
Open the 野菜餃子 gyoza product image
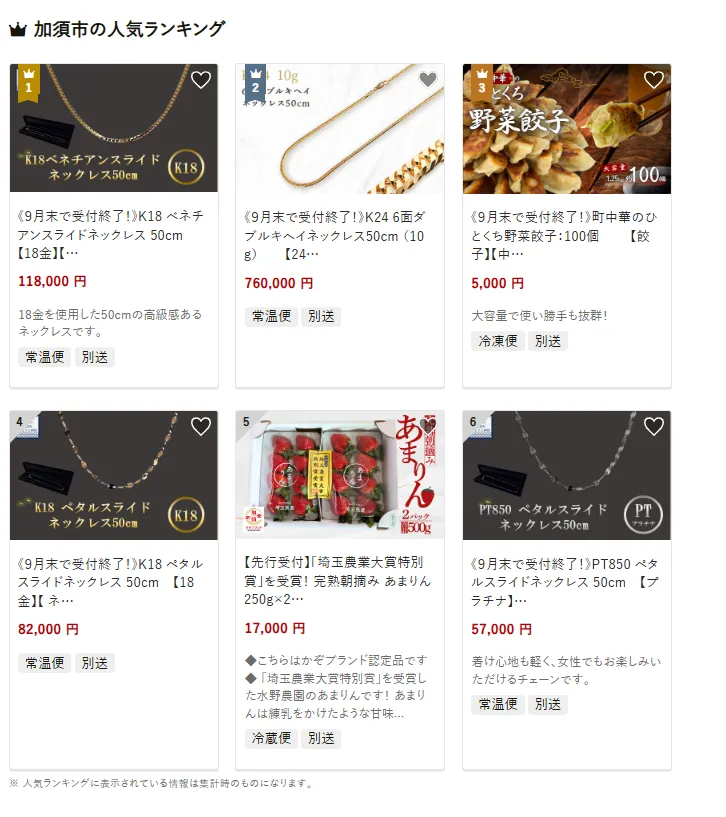tap(567, 129)
